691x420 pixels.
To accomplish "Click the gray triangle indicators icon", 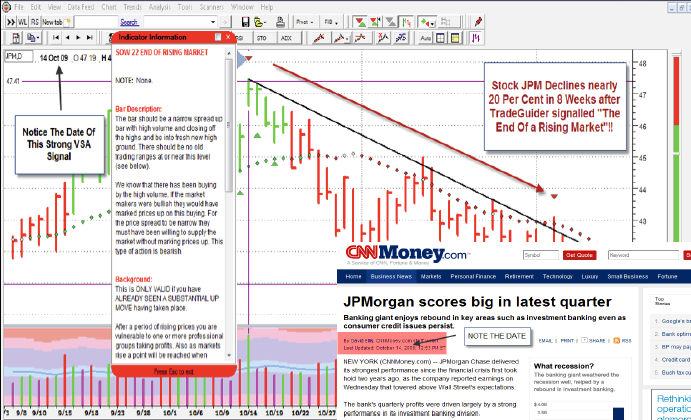I will click(x=390, y=22).
